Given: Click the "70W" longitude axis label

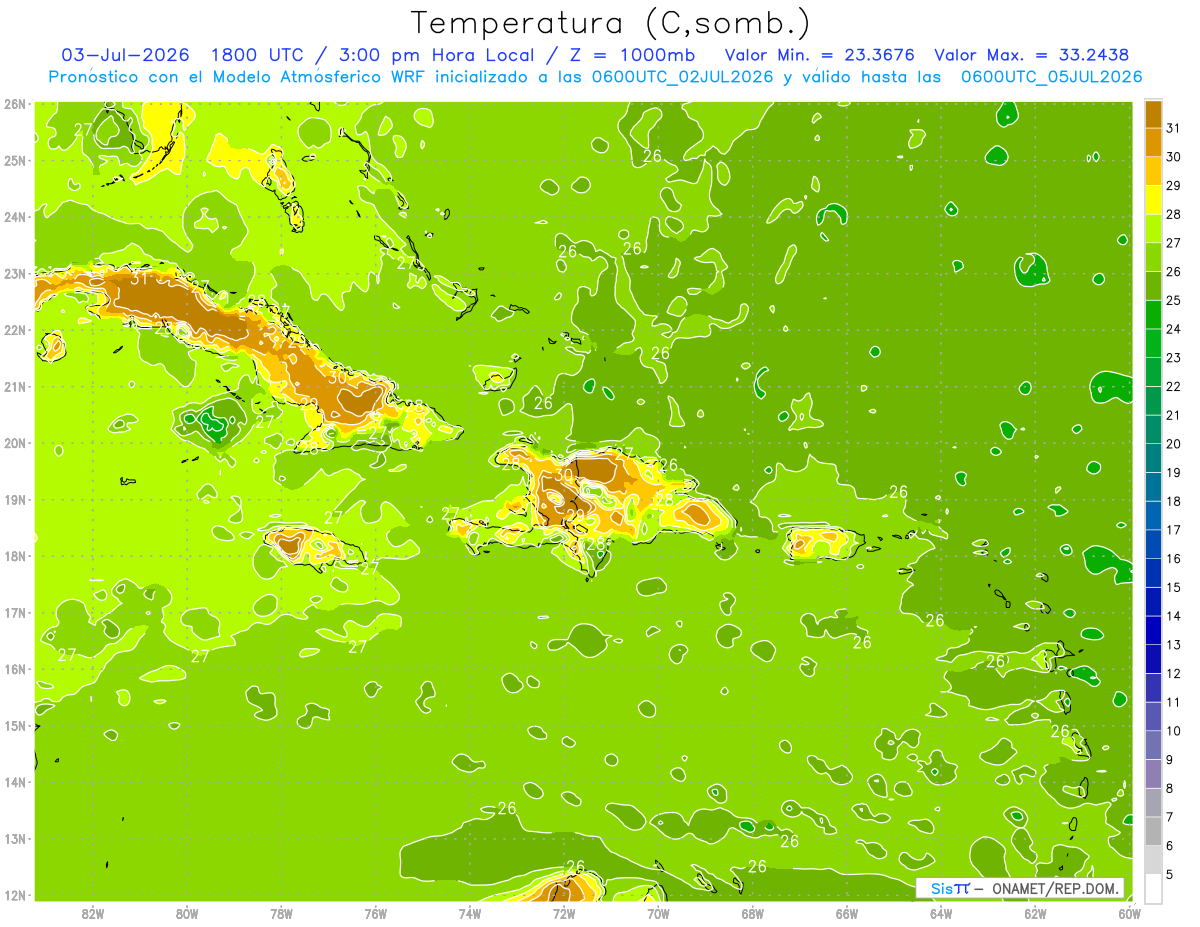Looking at the screenshot, I should (x=658, y=913).
